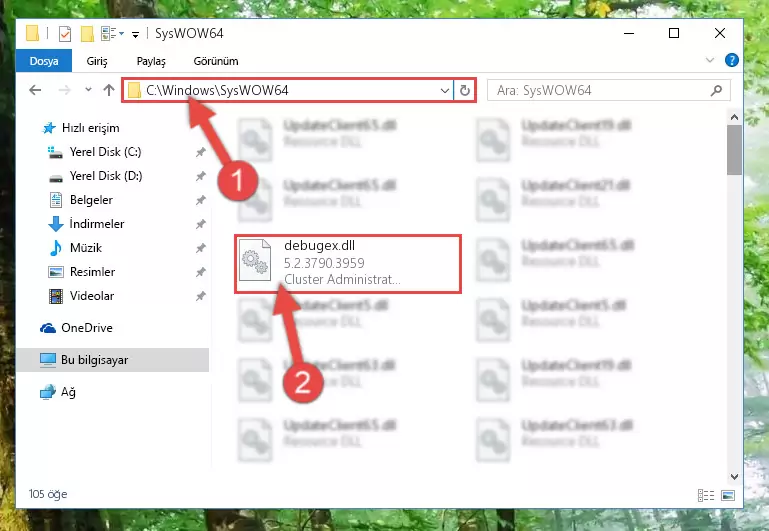Click the pin icon next to İndirmeler
The height and width of the screenshot is (531, 769).
(x=200, y=224)
